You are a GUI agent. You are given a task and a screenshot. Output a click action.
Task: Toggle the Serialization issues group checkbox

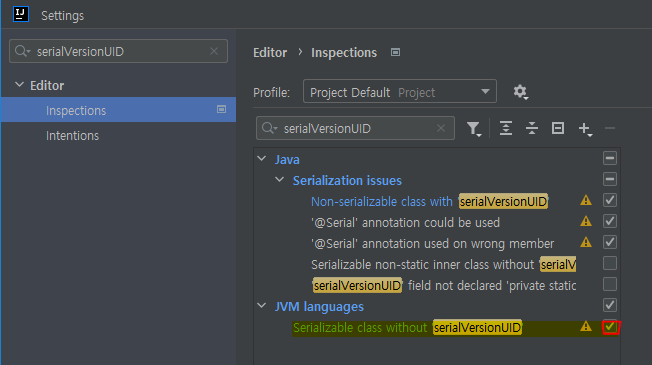610,179
